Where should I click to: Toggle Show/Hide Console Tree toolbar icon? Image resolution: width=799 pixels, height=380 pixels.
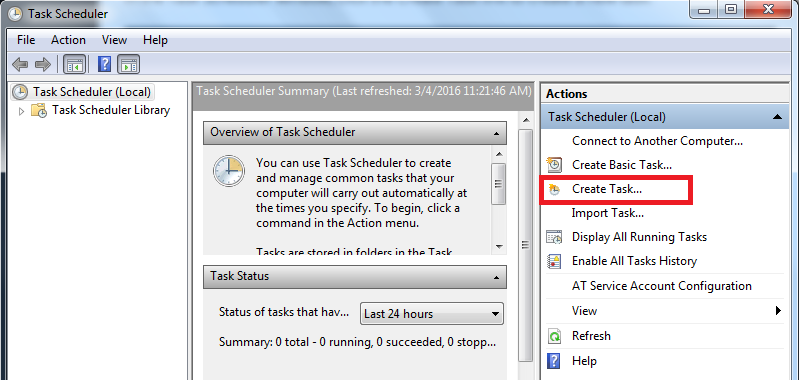pos(75,65)
